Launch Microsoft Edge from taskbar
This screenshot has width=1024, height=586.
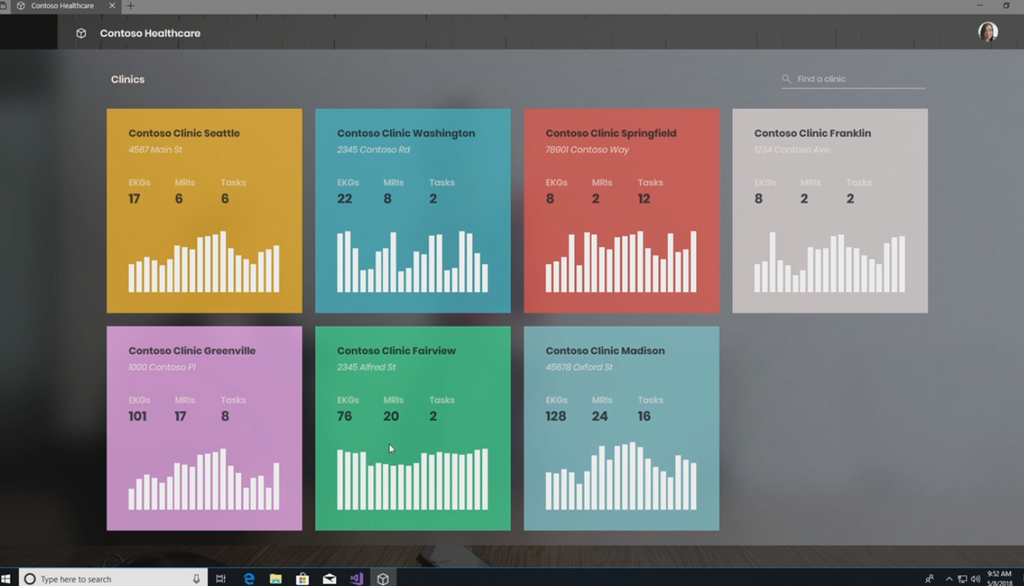[249, 579]
